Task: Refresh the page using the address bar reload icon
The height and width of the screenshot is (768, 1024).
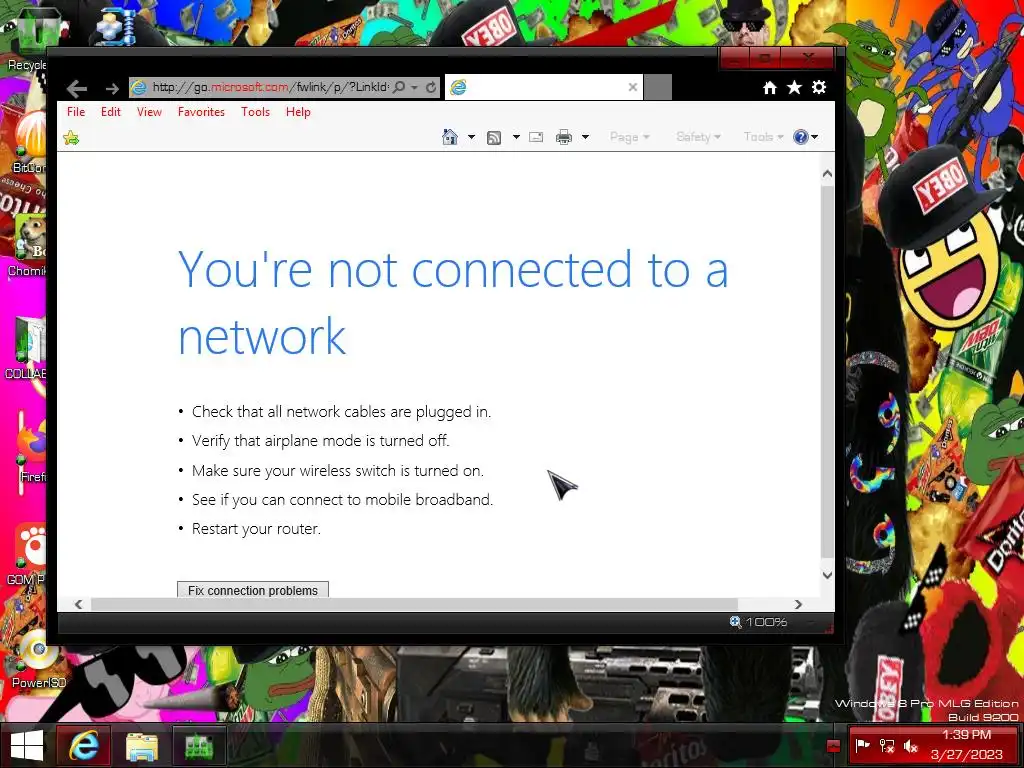Action: click(x=431, y=87)
